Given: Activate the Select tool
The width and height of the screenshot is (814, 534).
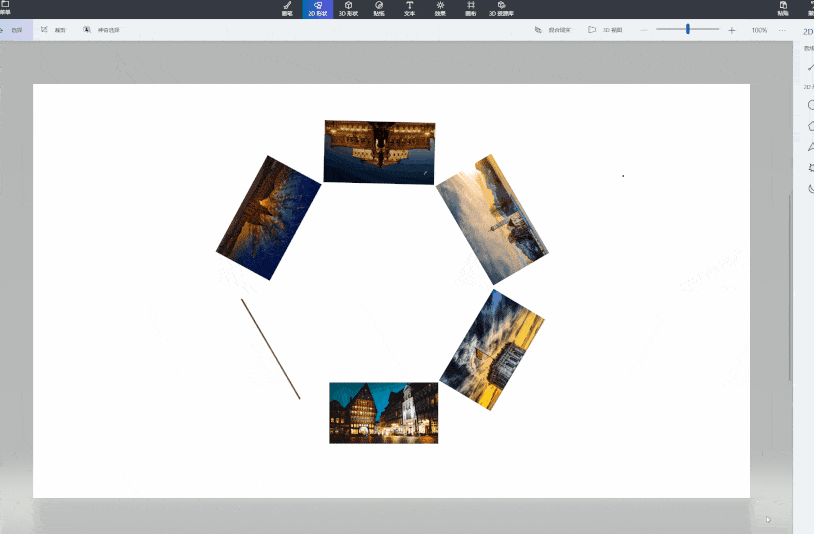Looking at the screenshot, I should tap(15, 30).
